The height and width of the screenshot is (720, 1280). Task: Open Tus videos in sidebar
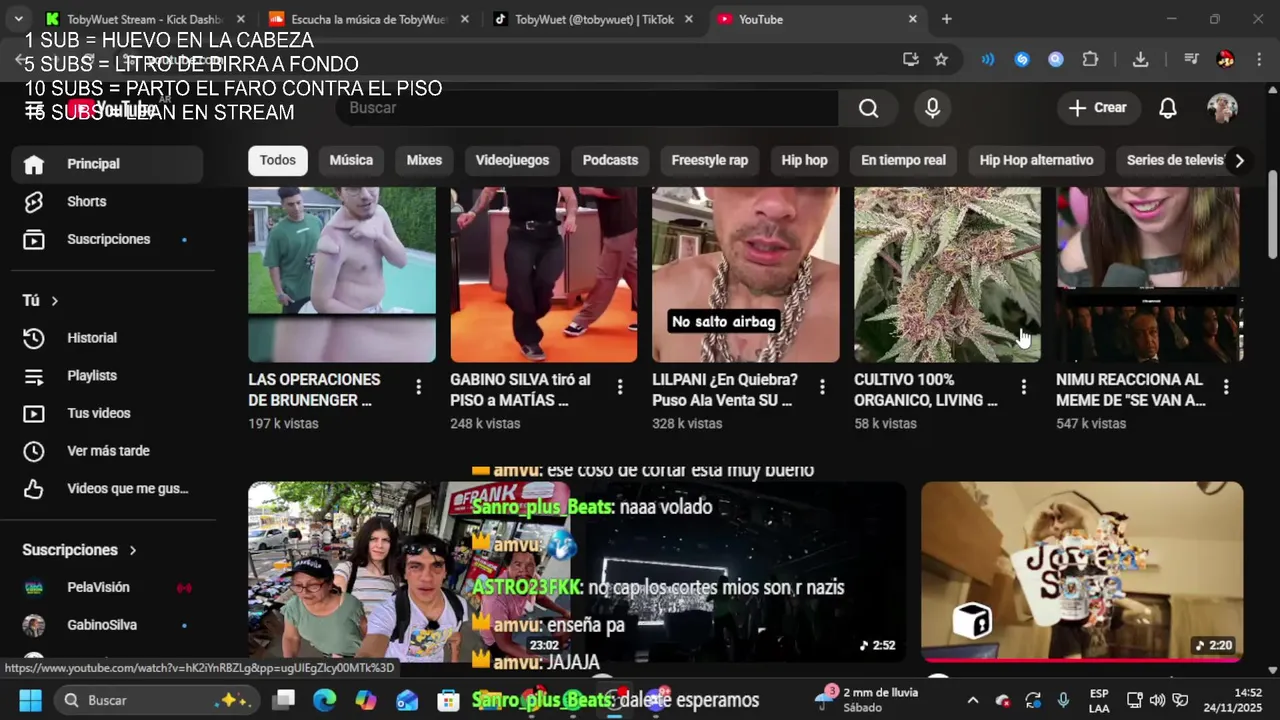pyautogui.click(x=107, y=413)
